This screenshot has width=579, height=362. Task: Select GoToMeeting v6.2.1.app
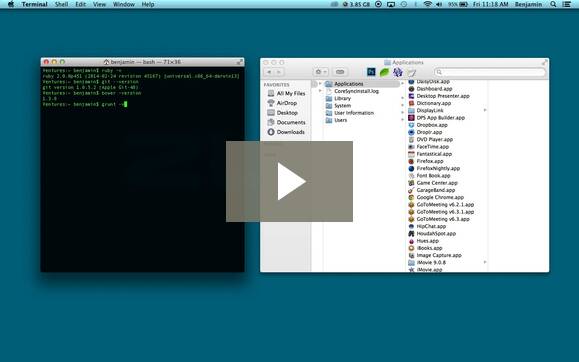click(x=441, y=204)
